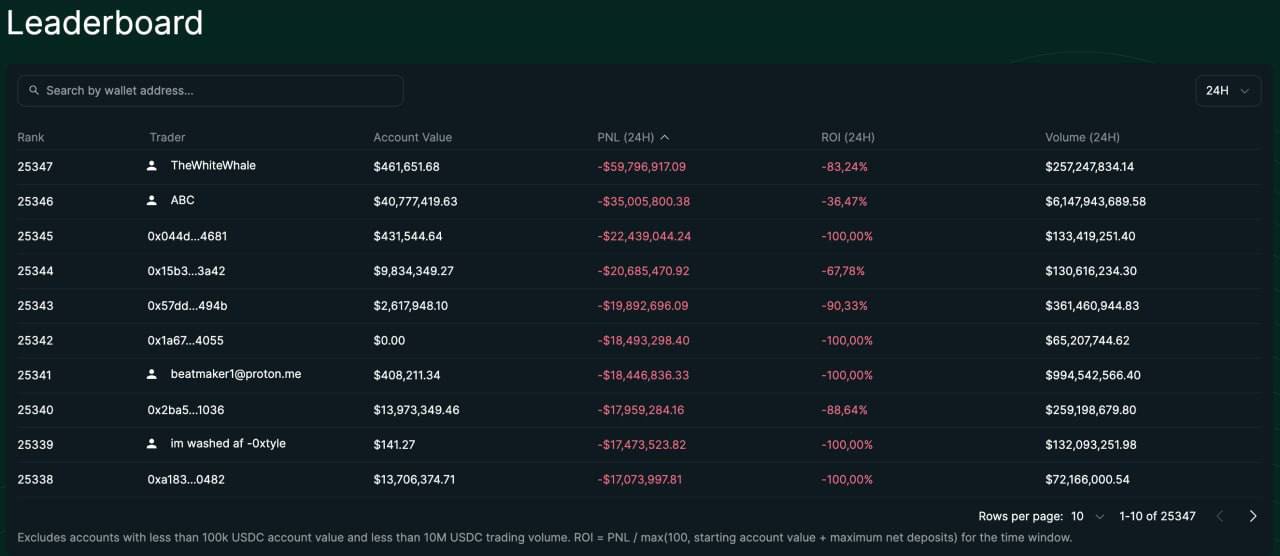This screenshot has height=556, width=1280.
Task: Open trader 0x15b3...3a42 profile
Action: [x=186, y=271]
